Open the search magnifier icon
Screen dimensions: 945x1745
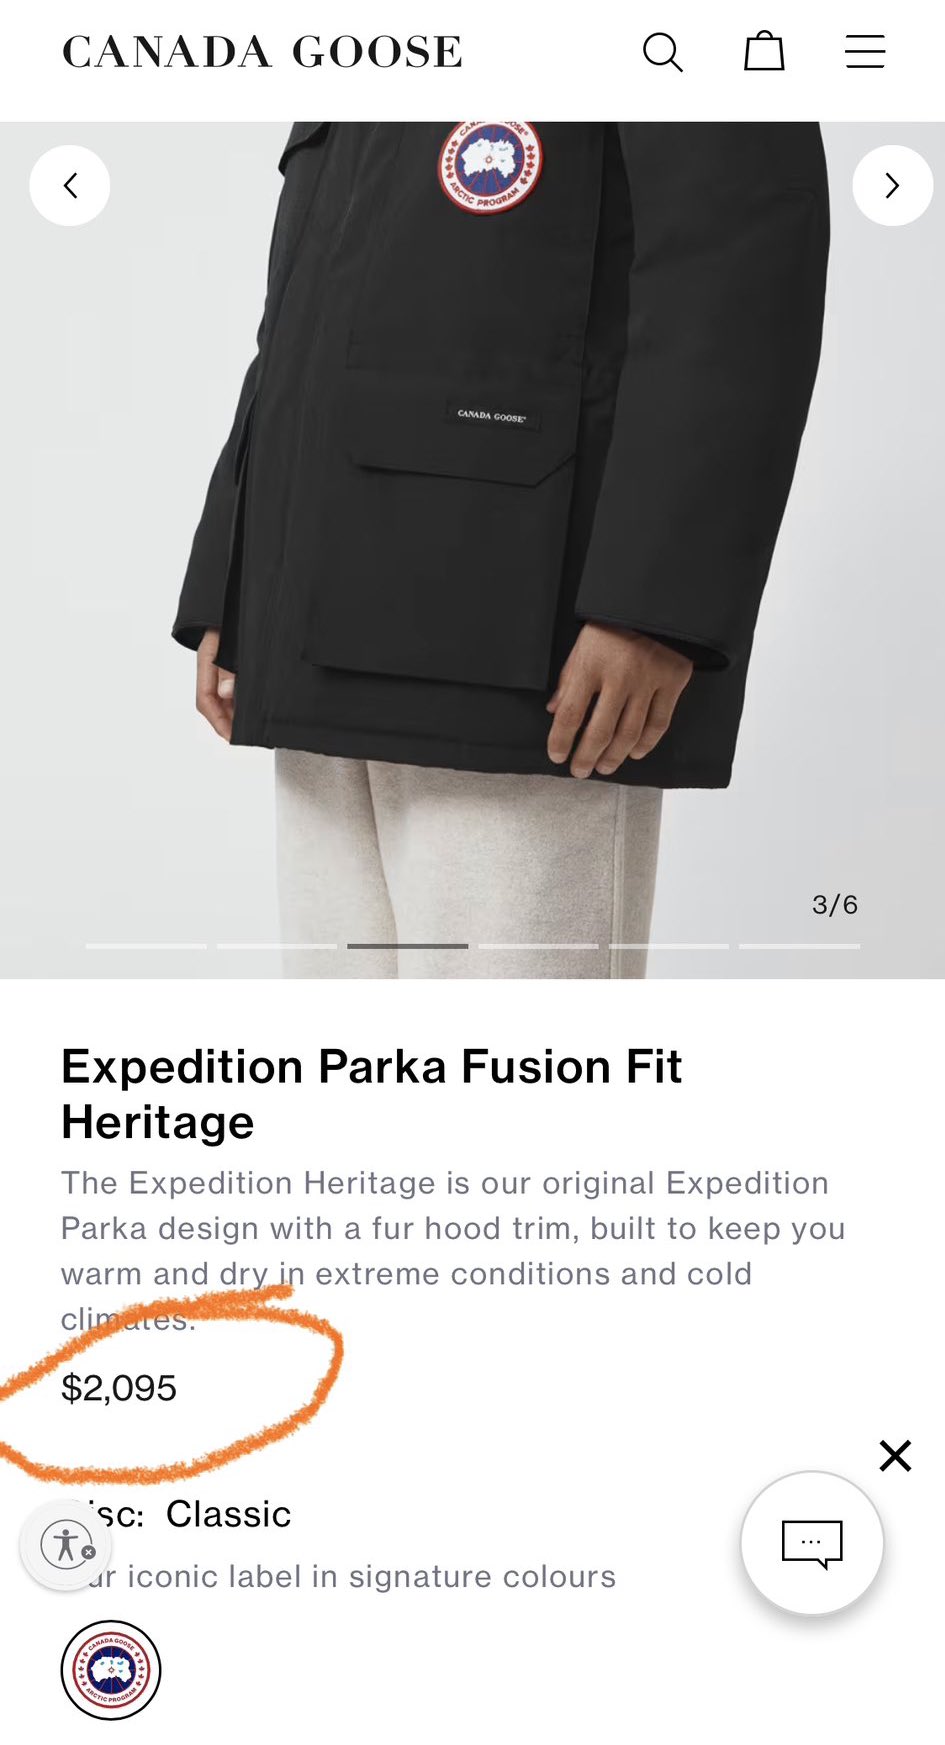click(x=662, y=52)
